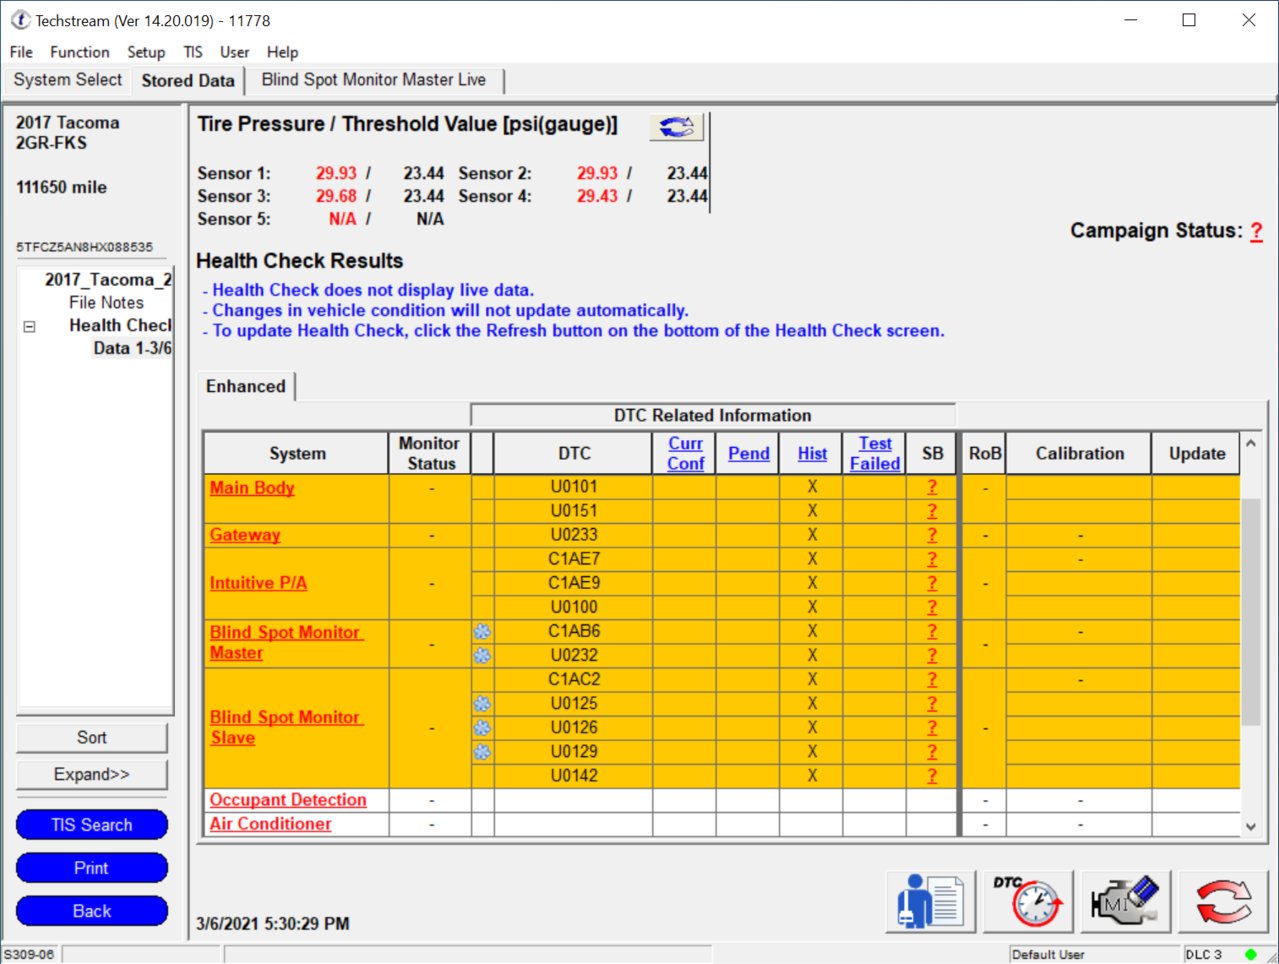Click the Expand>> button
Image resolution: width=1279 pixels, height=964 pixels.
(x=92, y=775)
